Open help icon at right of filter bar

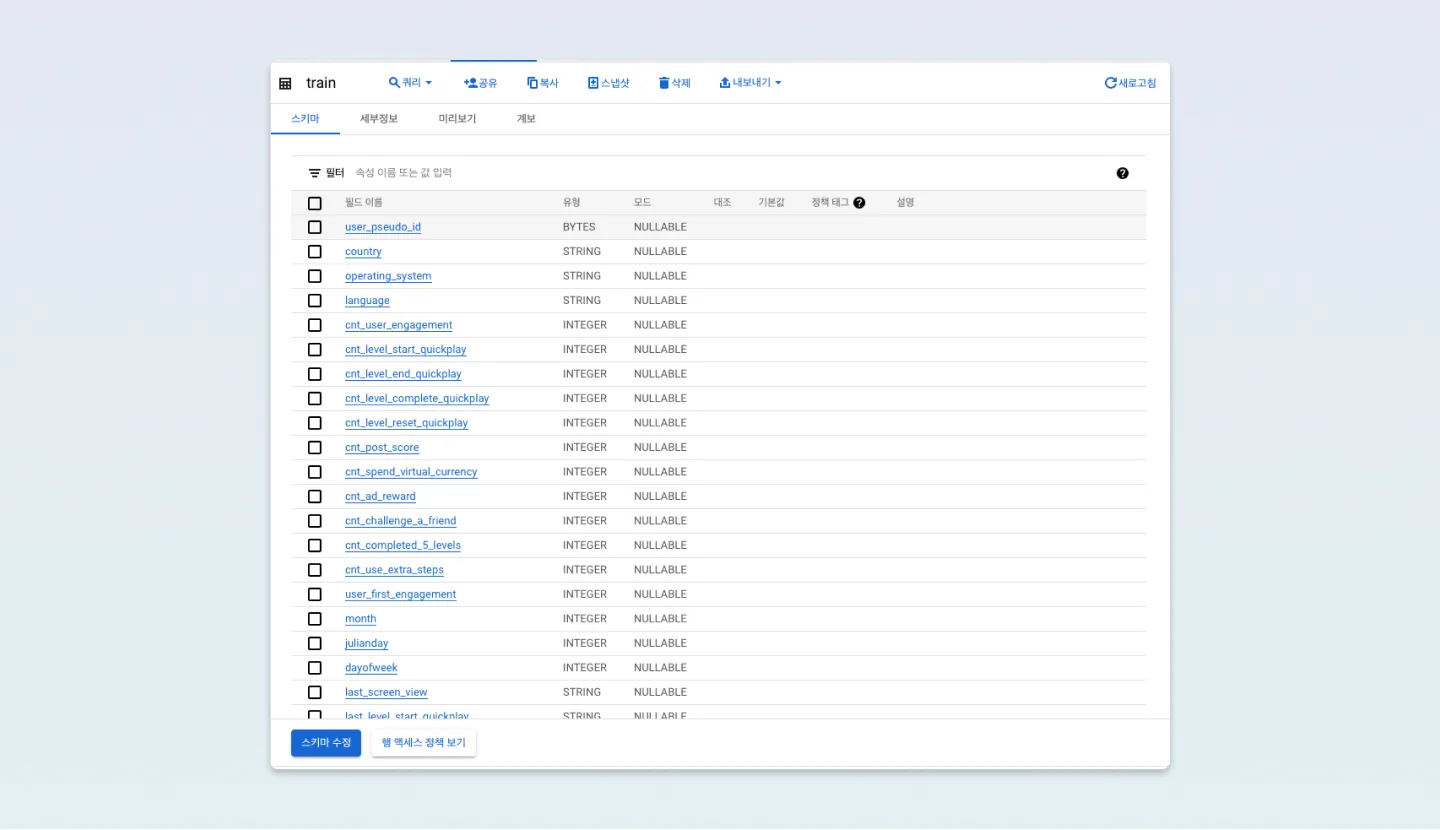[1122, 173]
